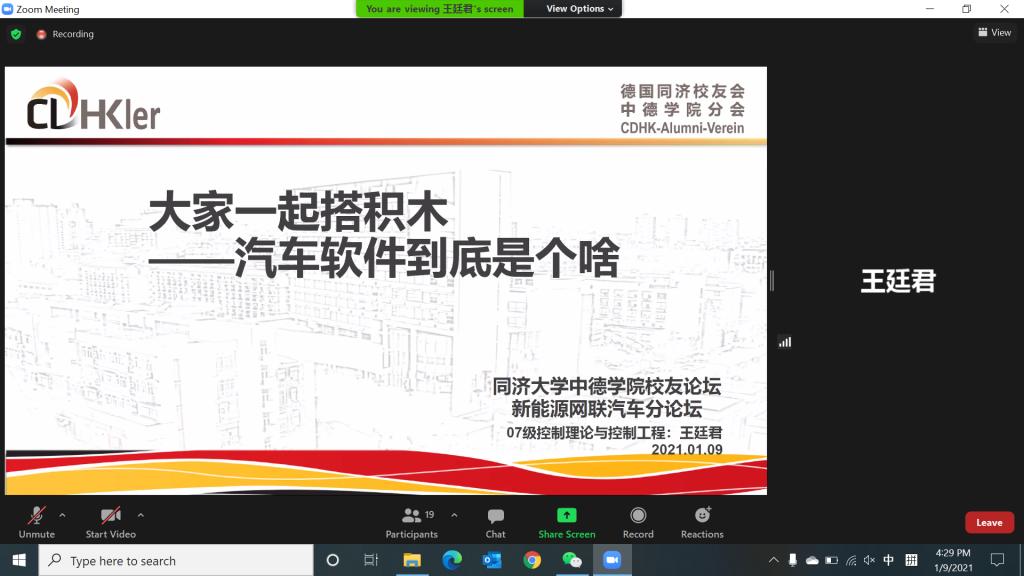Open File Explorer from taskbar

tap(411, 560)
